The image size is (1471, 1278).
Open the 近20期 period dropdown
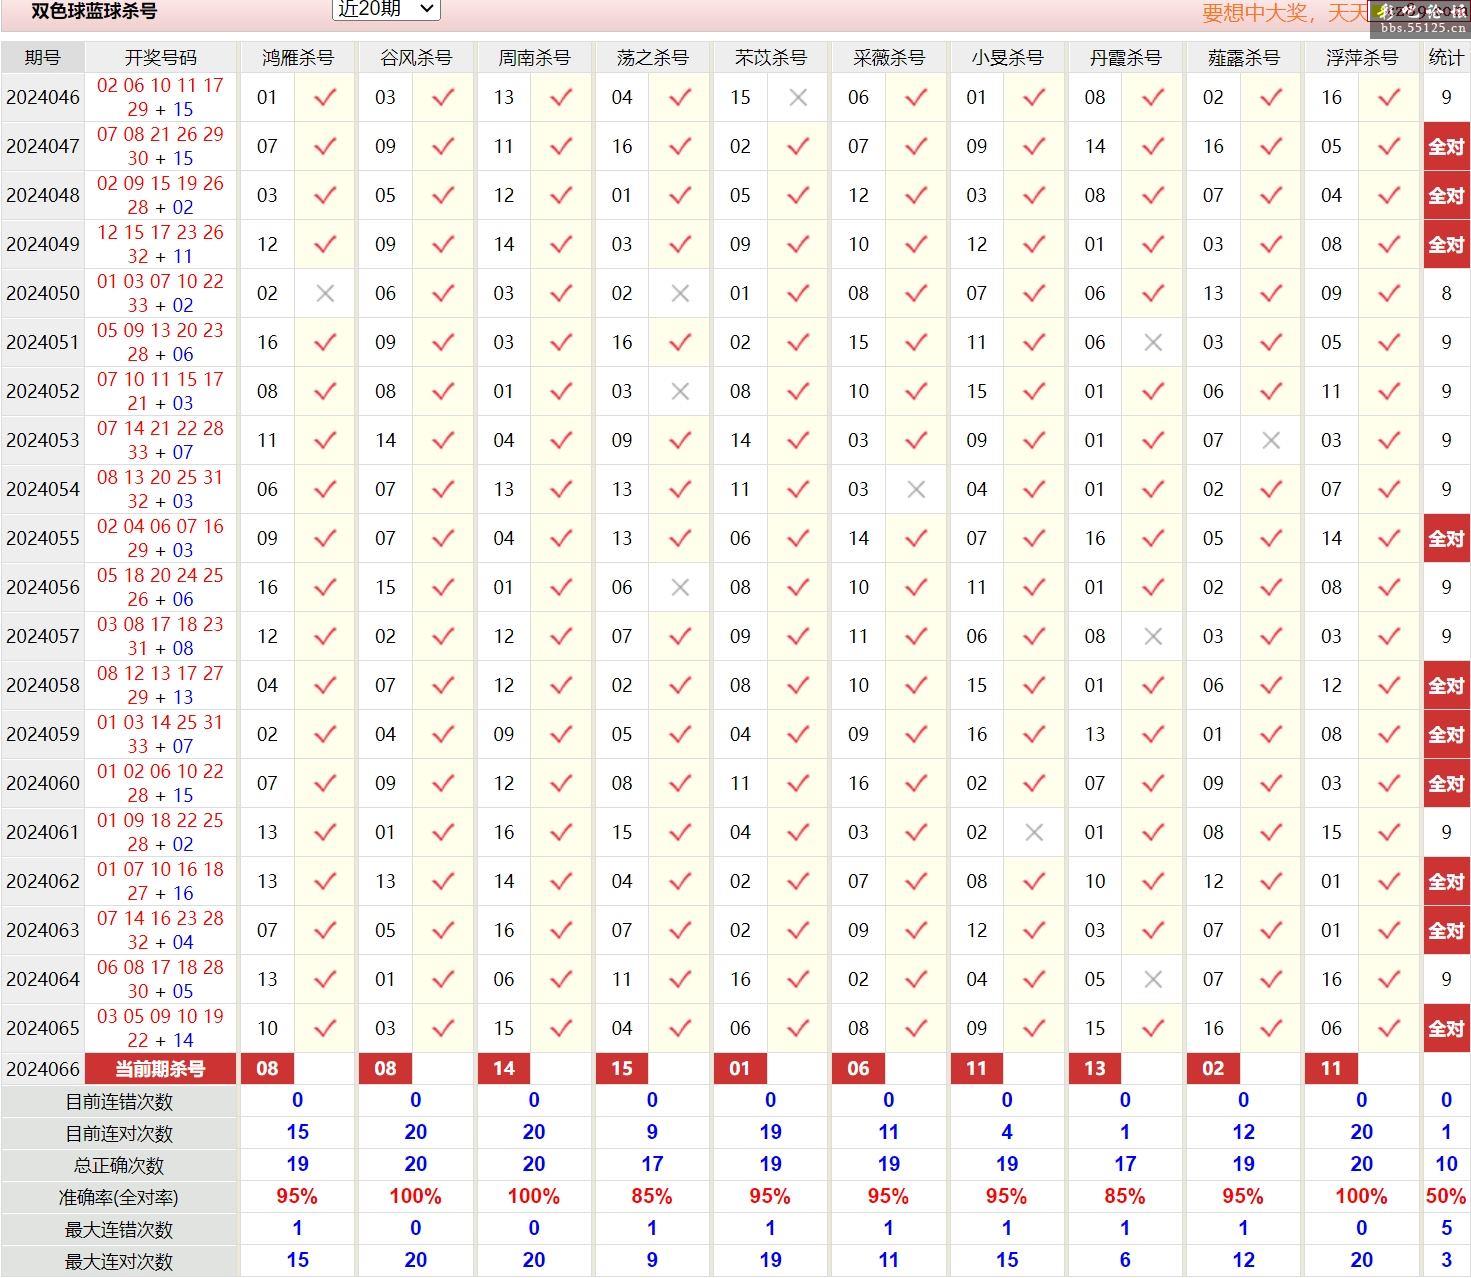[385, 9]
